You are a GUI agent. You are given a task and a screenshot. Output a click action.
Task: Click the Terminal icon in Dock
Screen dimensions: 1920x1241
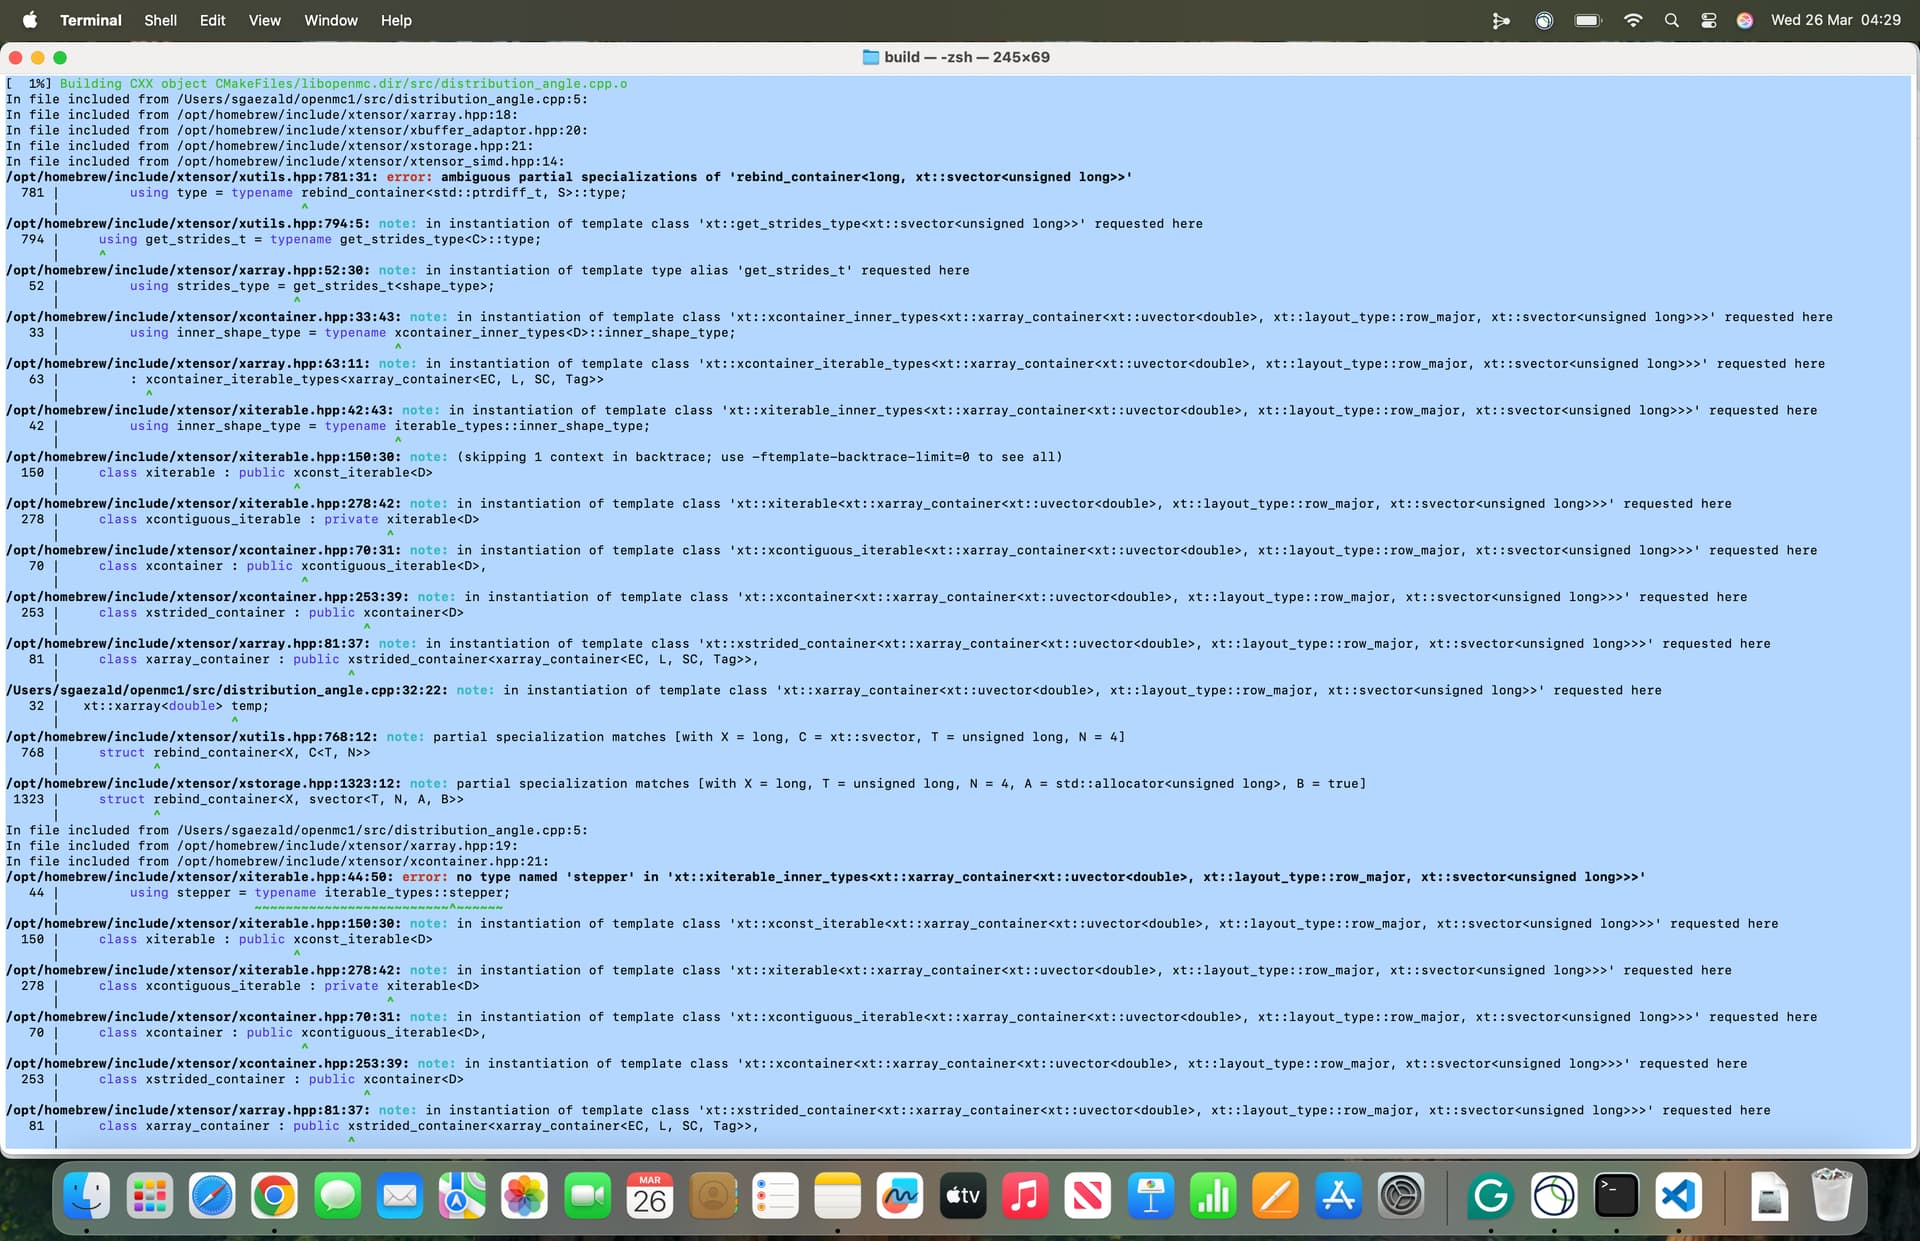click(x=1616, y=1196)
